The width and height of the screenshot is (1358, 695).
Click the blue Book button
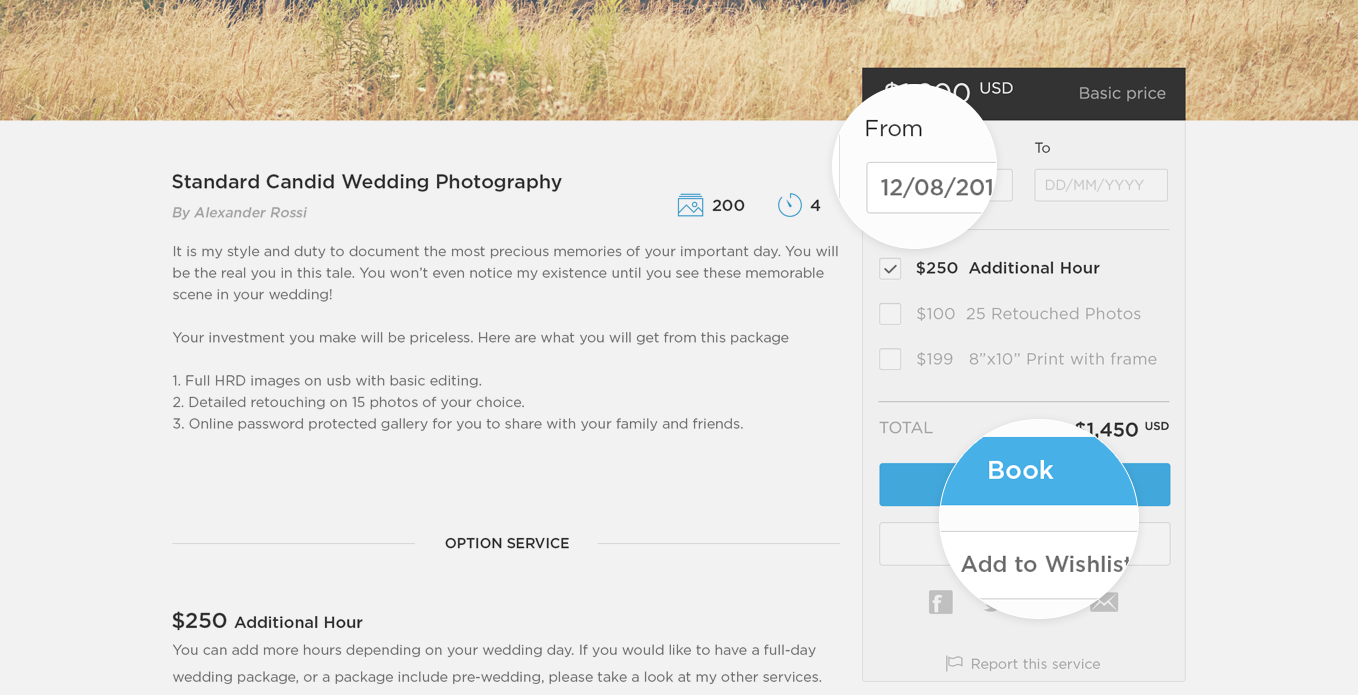(x=1024, y=484)
